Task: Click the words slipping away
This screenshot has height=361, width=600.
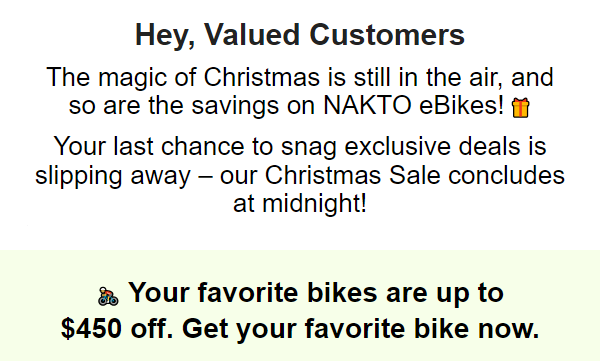Action: [112, 175]
